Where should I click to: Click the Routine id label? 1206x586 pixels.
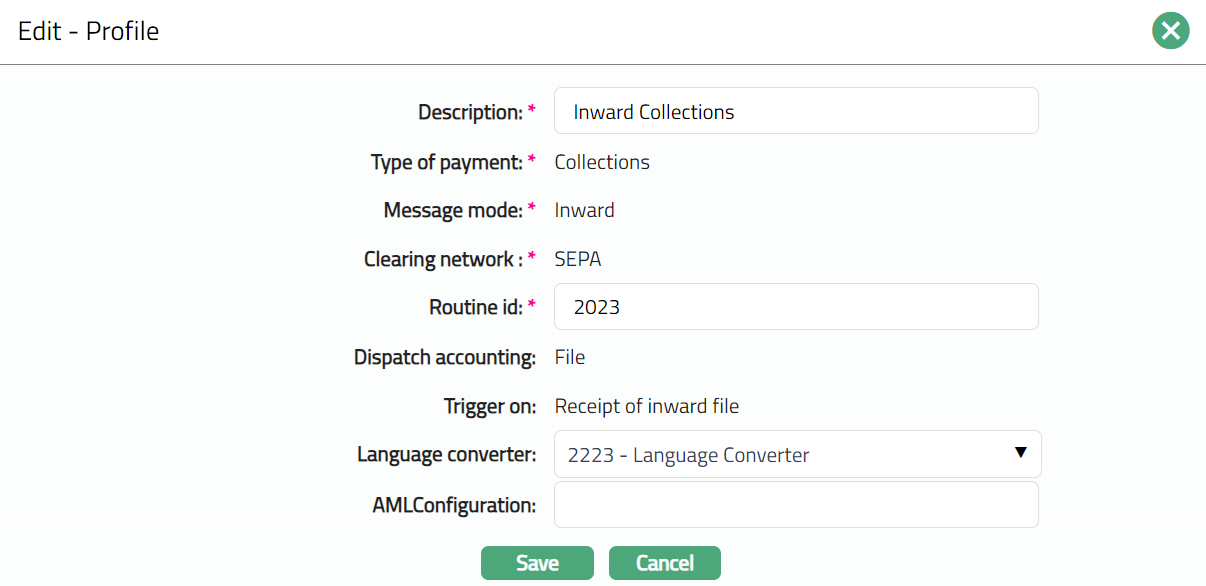(x=476, y=307)
